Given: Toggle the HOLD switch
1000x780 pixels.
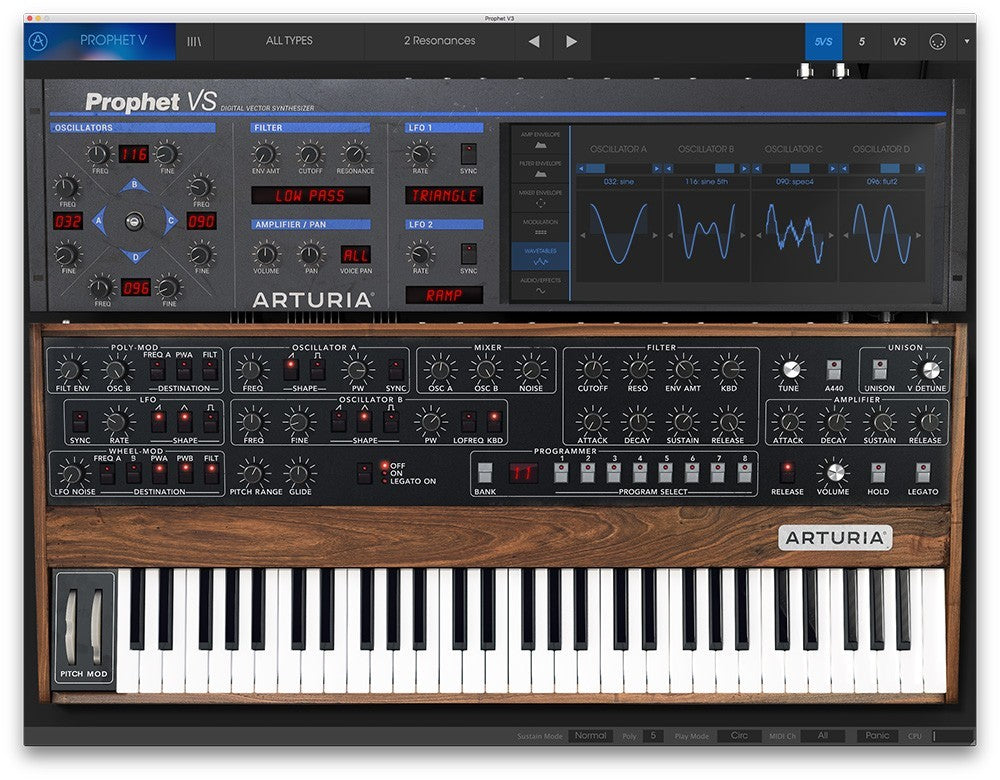Looking at the screenshot, I should (878, 473).
